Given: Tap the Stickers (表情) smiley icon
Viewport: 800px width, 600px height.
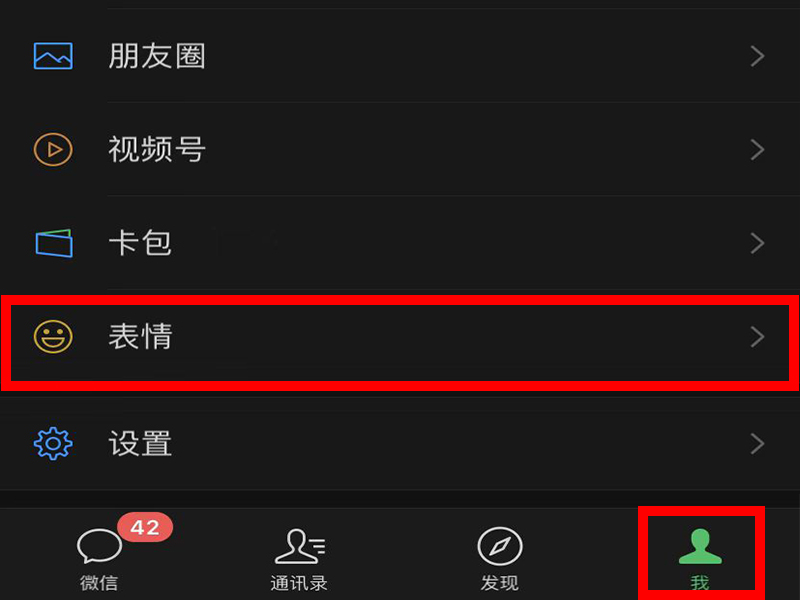Looking at the screenshot, I should [53, 337].
